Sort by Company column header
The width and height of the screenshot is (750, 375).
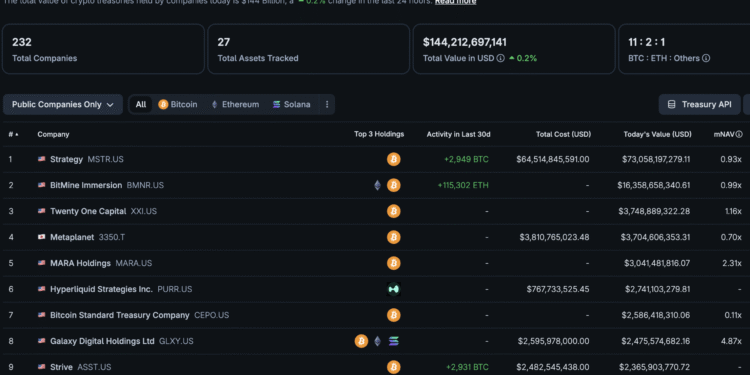tap(53, 134)
